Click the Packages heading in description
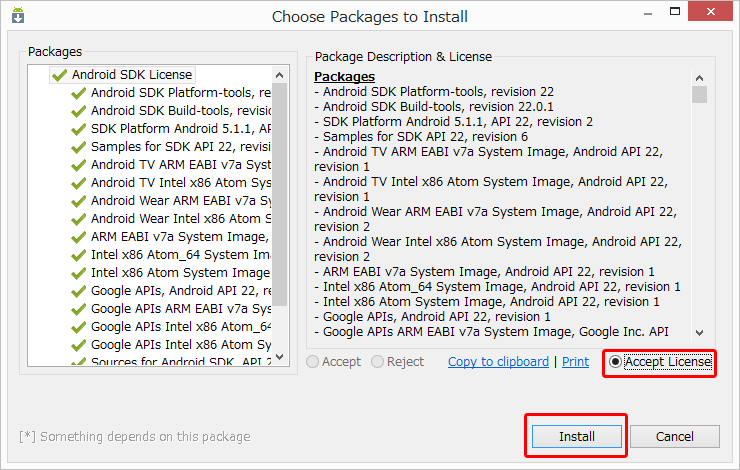 tap(345, 76)
